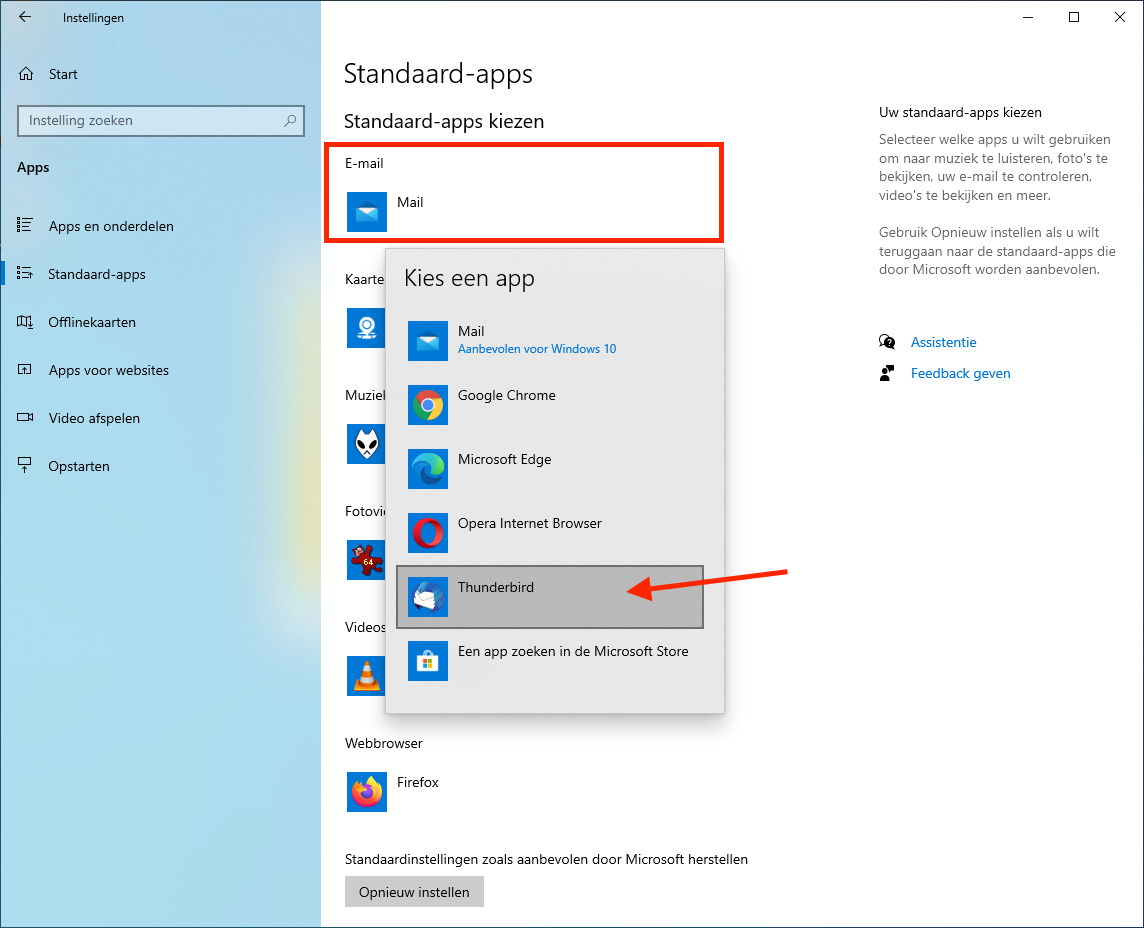Click the Start home icon
The height and width of the screenshot is (928, 1144).
(x=26, y=74)
